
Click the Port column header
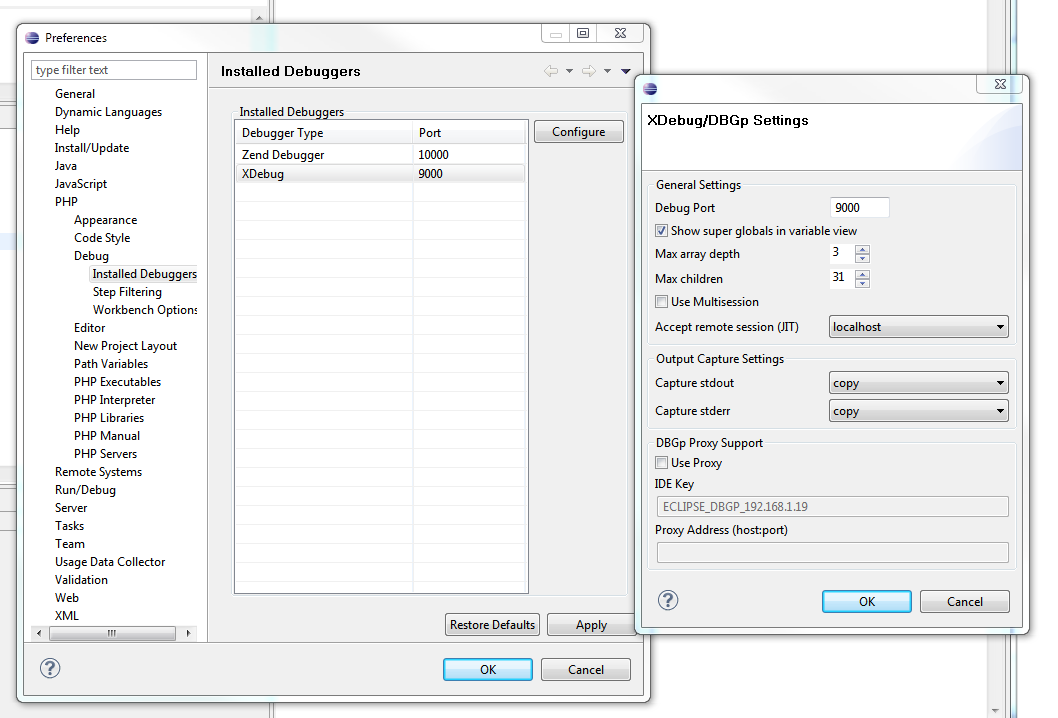point(469,133)
